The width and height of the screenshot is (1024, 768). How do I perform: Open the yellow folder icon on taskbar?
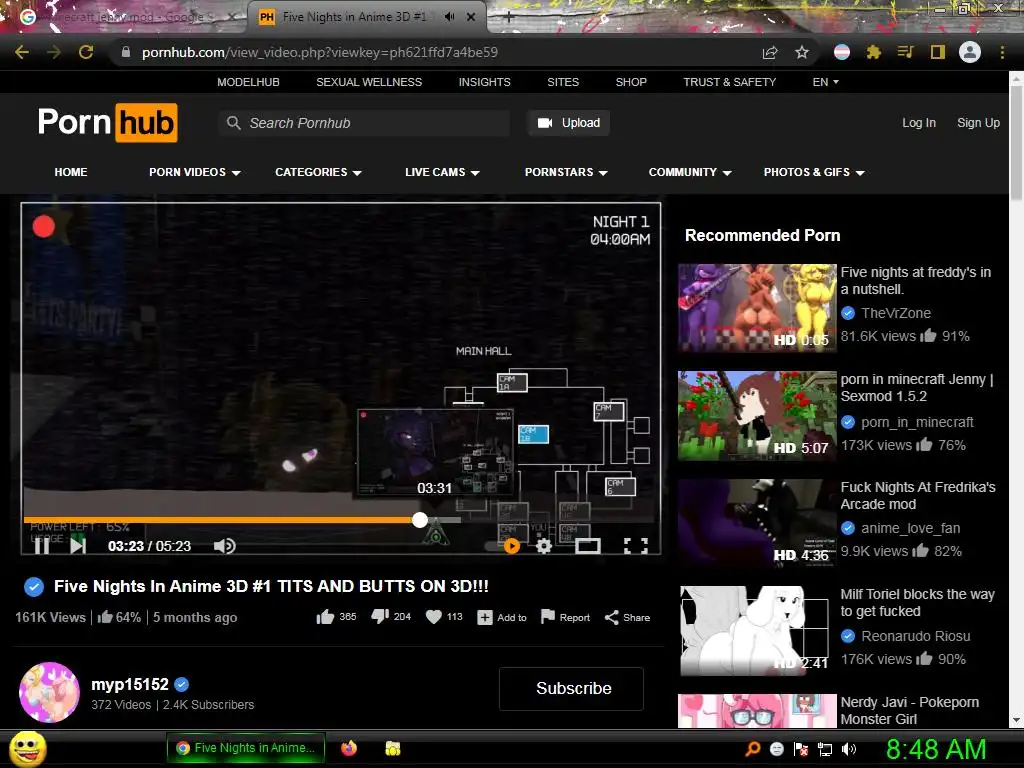392,748
